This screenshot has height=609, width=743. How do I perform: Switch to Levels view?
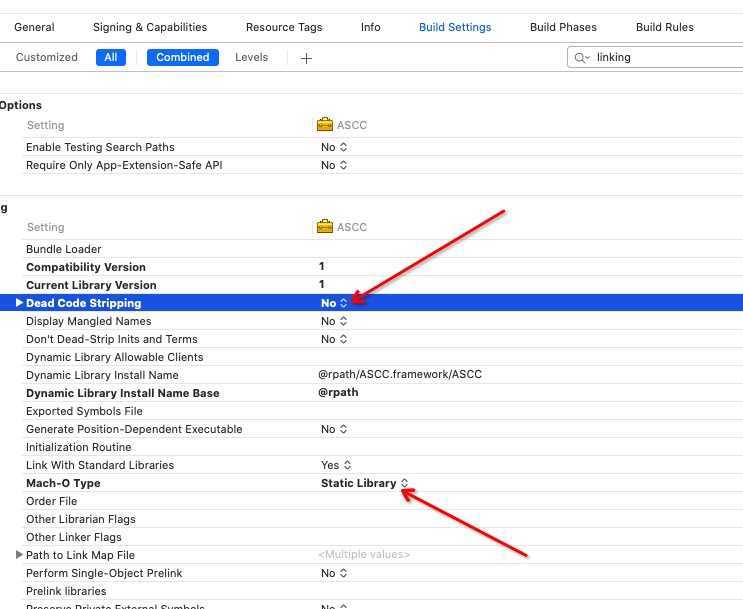click(x=251, y=57)
